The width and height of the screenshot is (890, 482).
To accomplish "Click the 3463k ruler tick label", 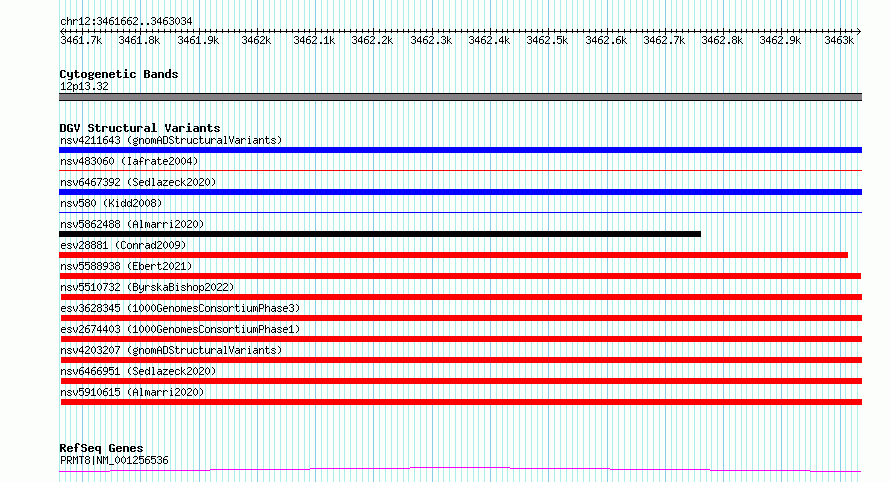I will click(x=839, y=41).
